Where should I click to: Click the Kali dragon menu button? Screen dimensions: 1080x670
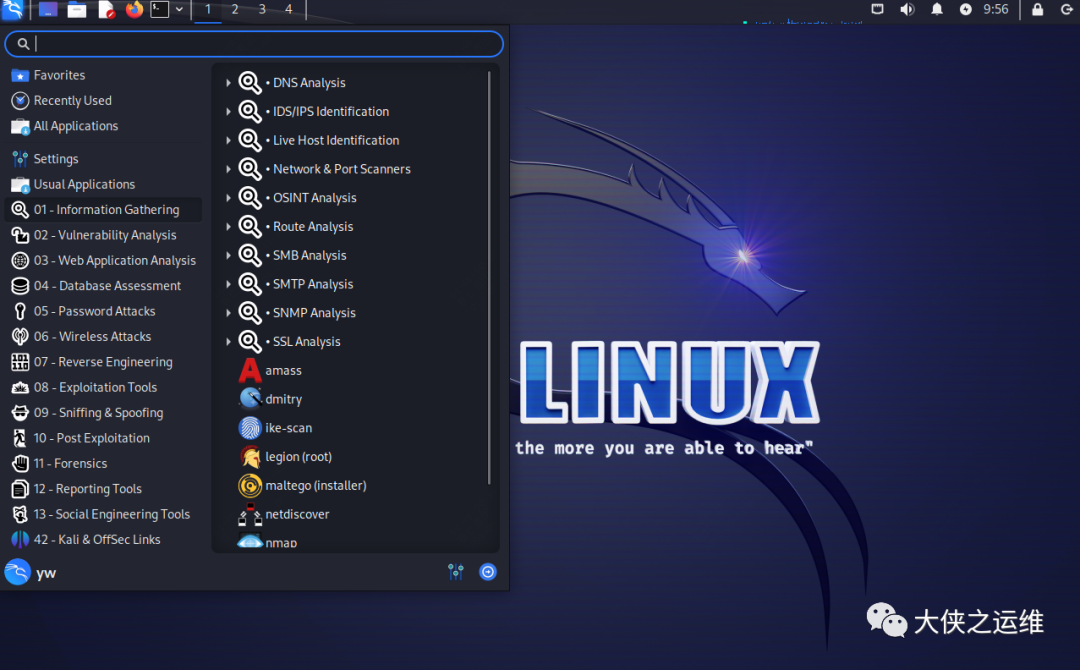(x=13, y=10)
